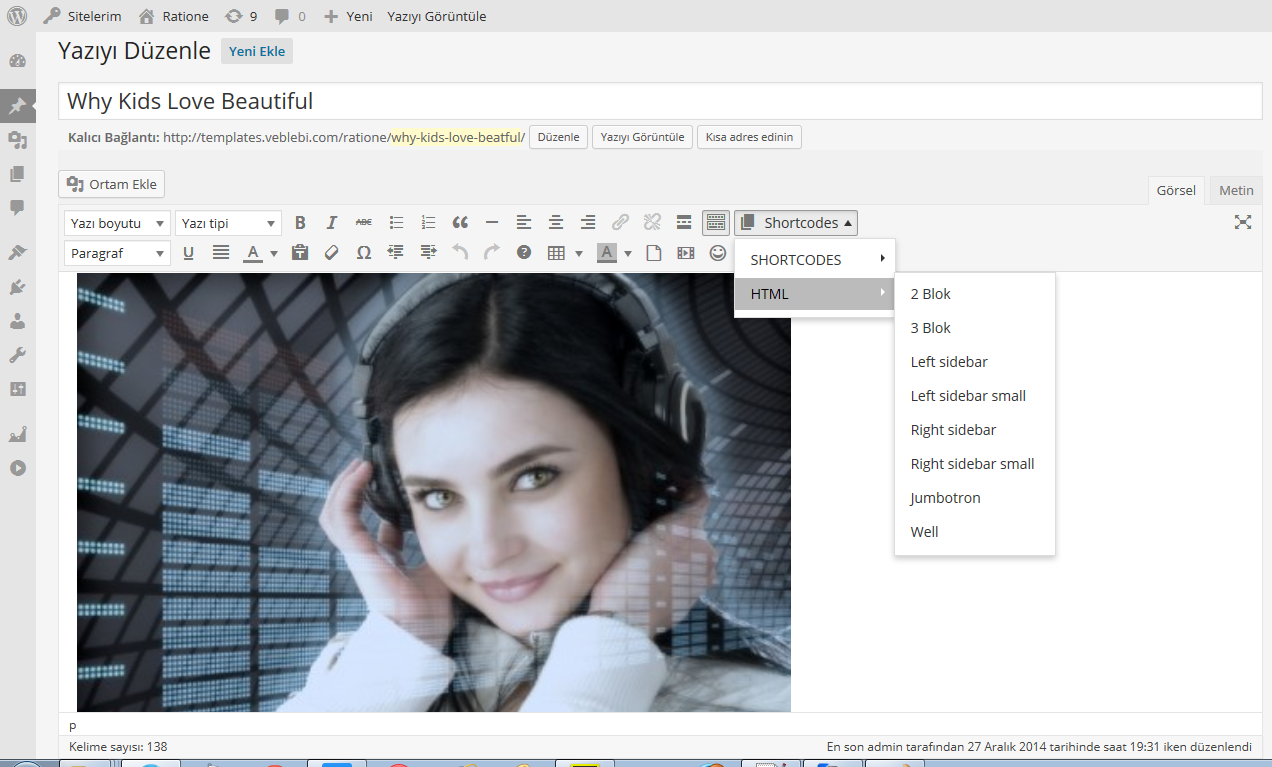Image resolution: width=1272 pixels, height=767 pixels.
Task: Expand the HTML submenu item
Action: coord(815,293)
